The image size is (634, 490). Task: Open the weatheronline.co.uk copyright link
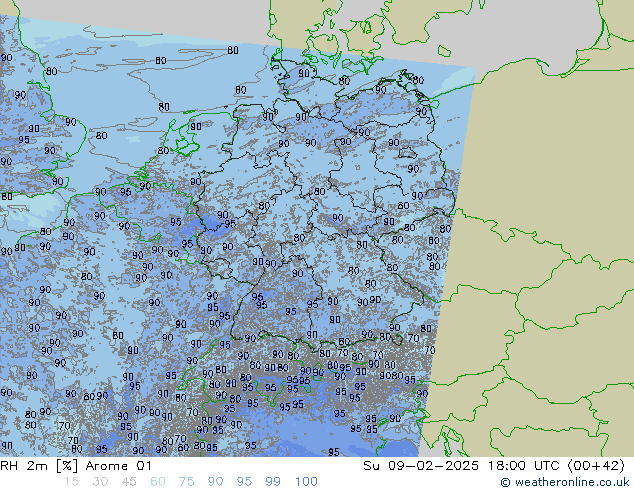point(565,482)
